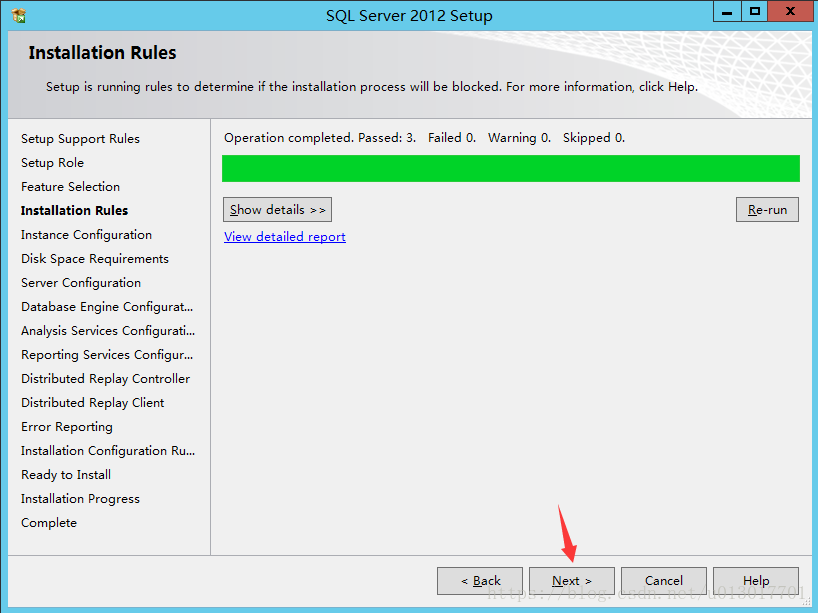Open Help for installation rules
Viewport: 818px width, 613px height.
(756, 581)
